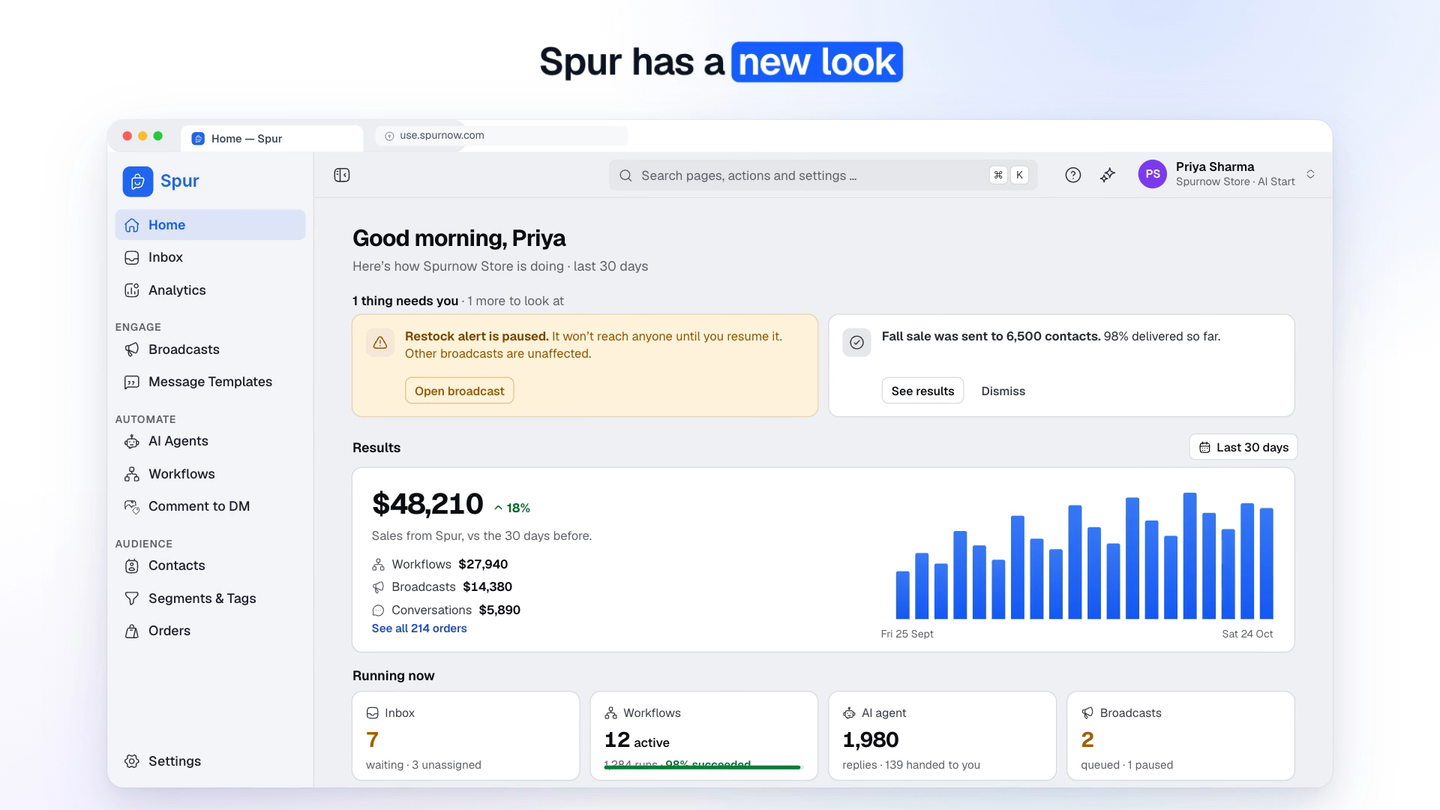Click the See results button
This screenshot has height=810, width=1440.
coord(922,391)
